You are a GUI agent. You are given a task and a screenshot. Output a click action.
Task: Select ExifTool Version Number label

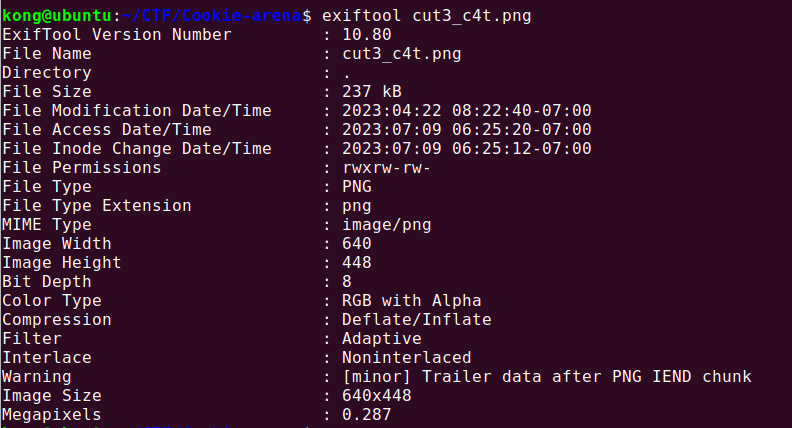pos(117,35)
